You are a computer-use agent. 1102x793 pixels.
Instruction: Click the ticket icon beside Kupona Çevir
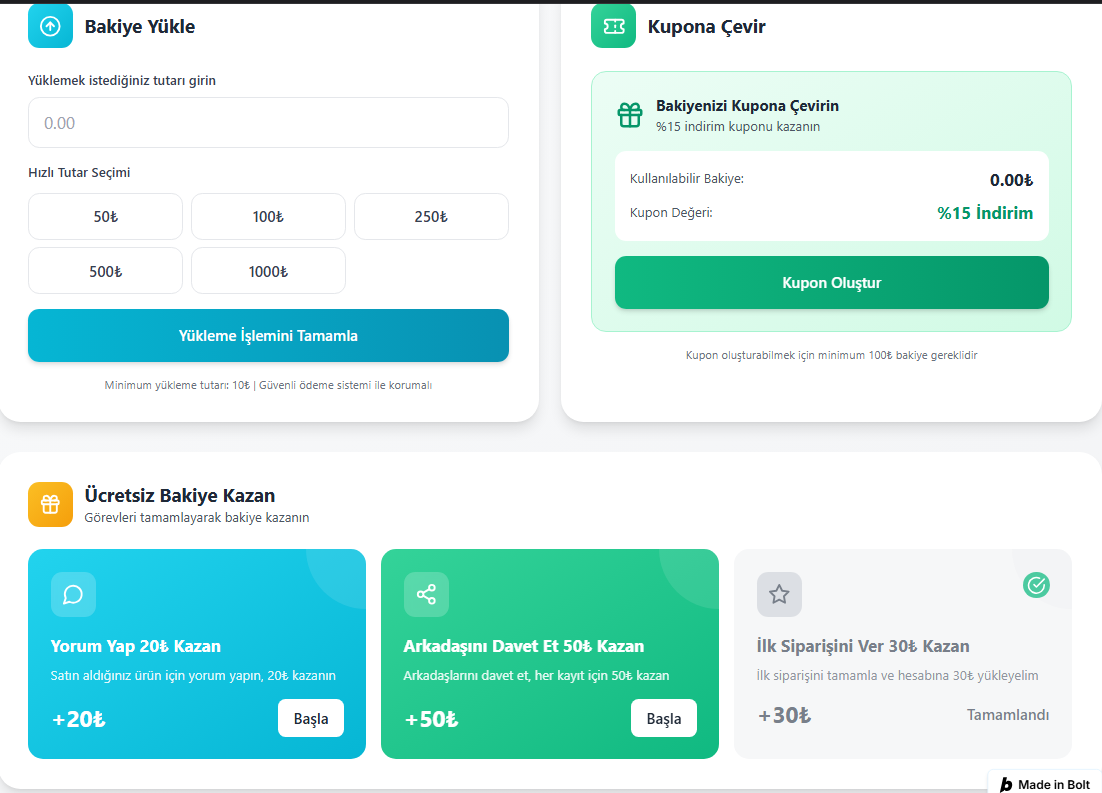613,26
